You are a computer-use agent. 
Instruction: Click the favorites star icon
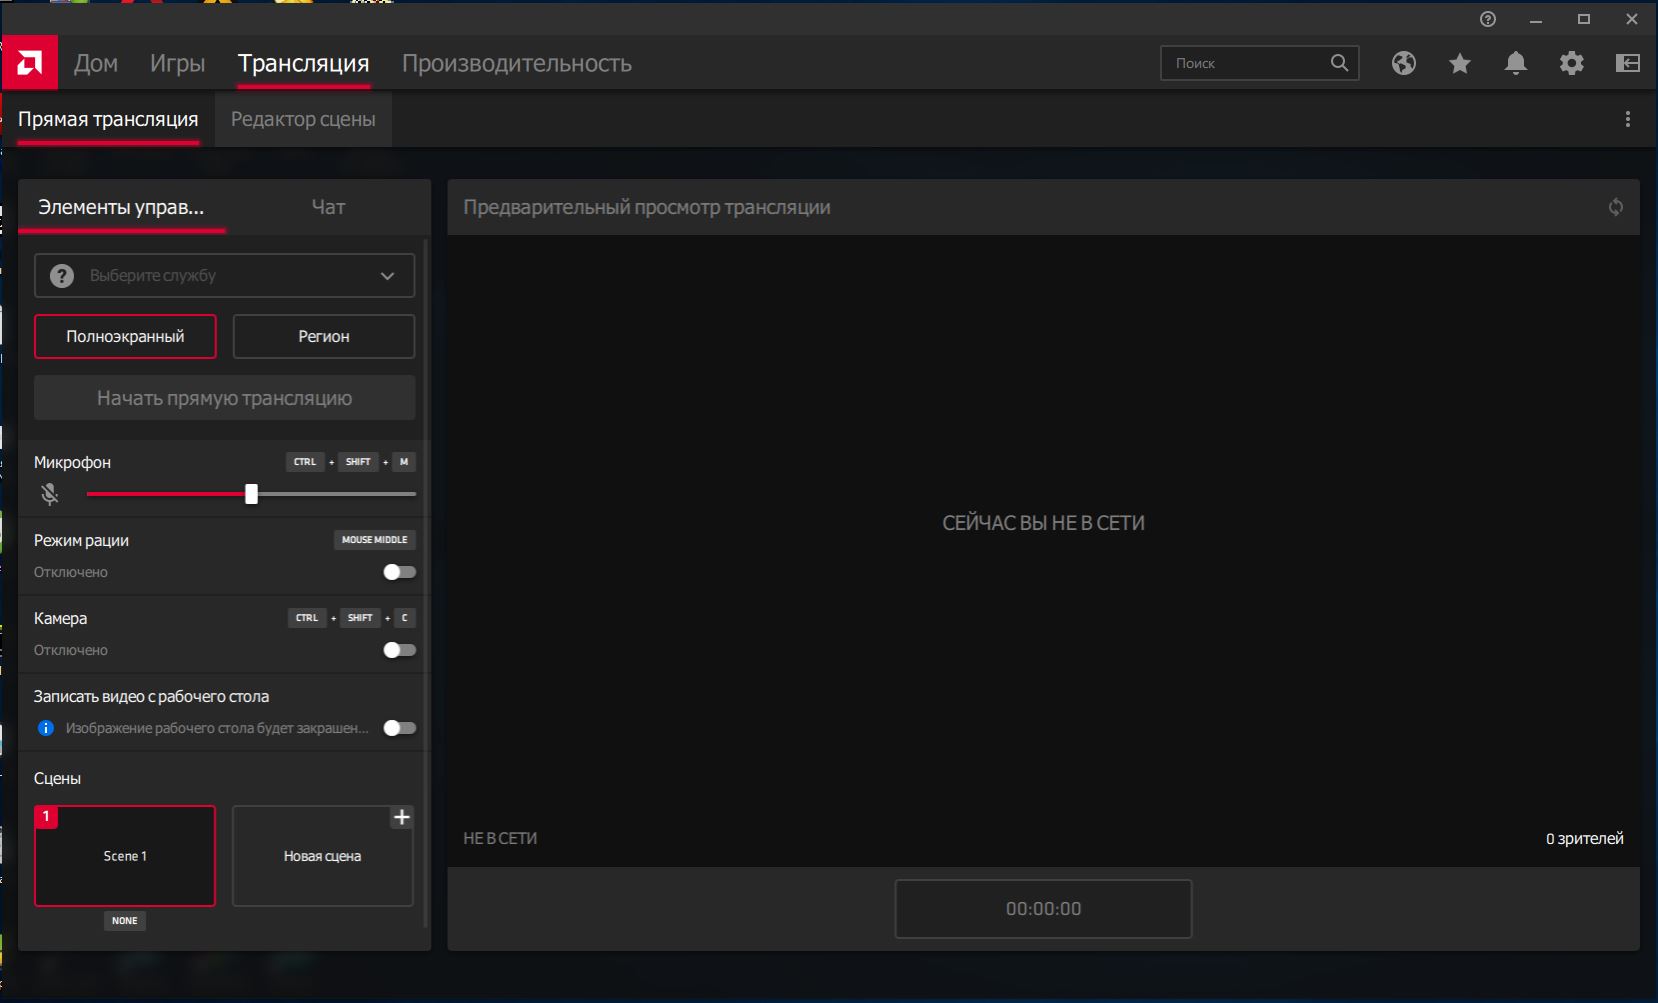[x=1459, y=63]
